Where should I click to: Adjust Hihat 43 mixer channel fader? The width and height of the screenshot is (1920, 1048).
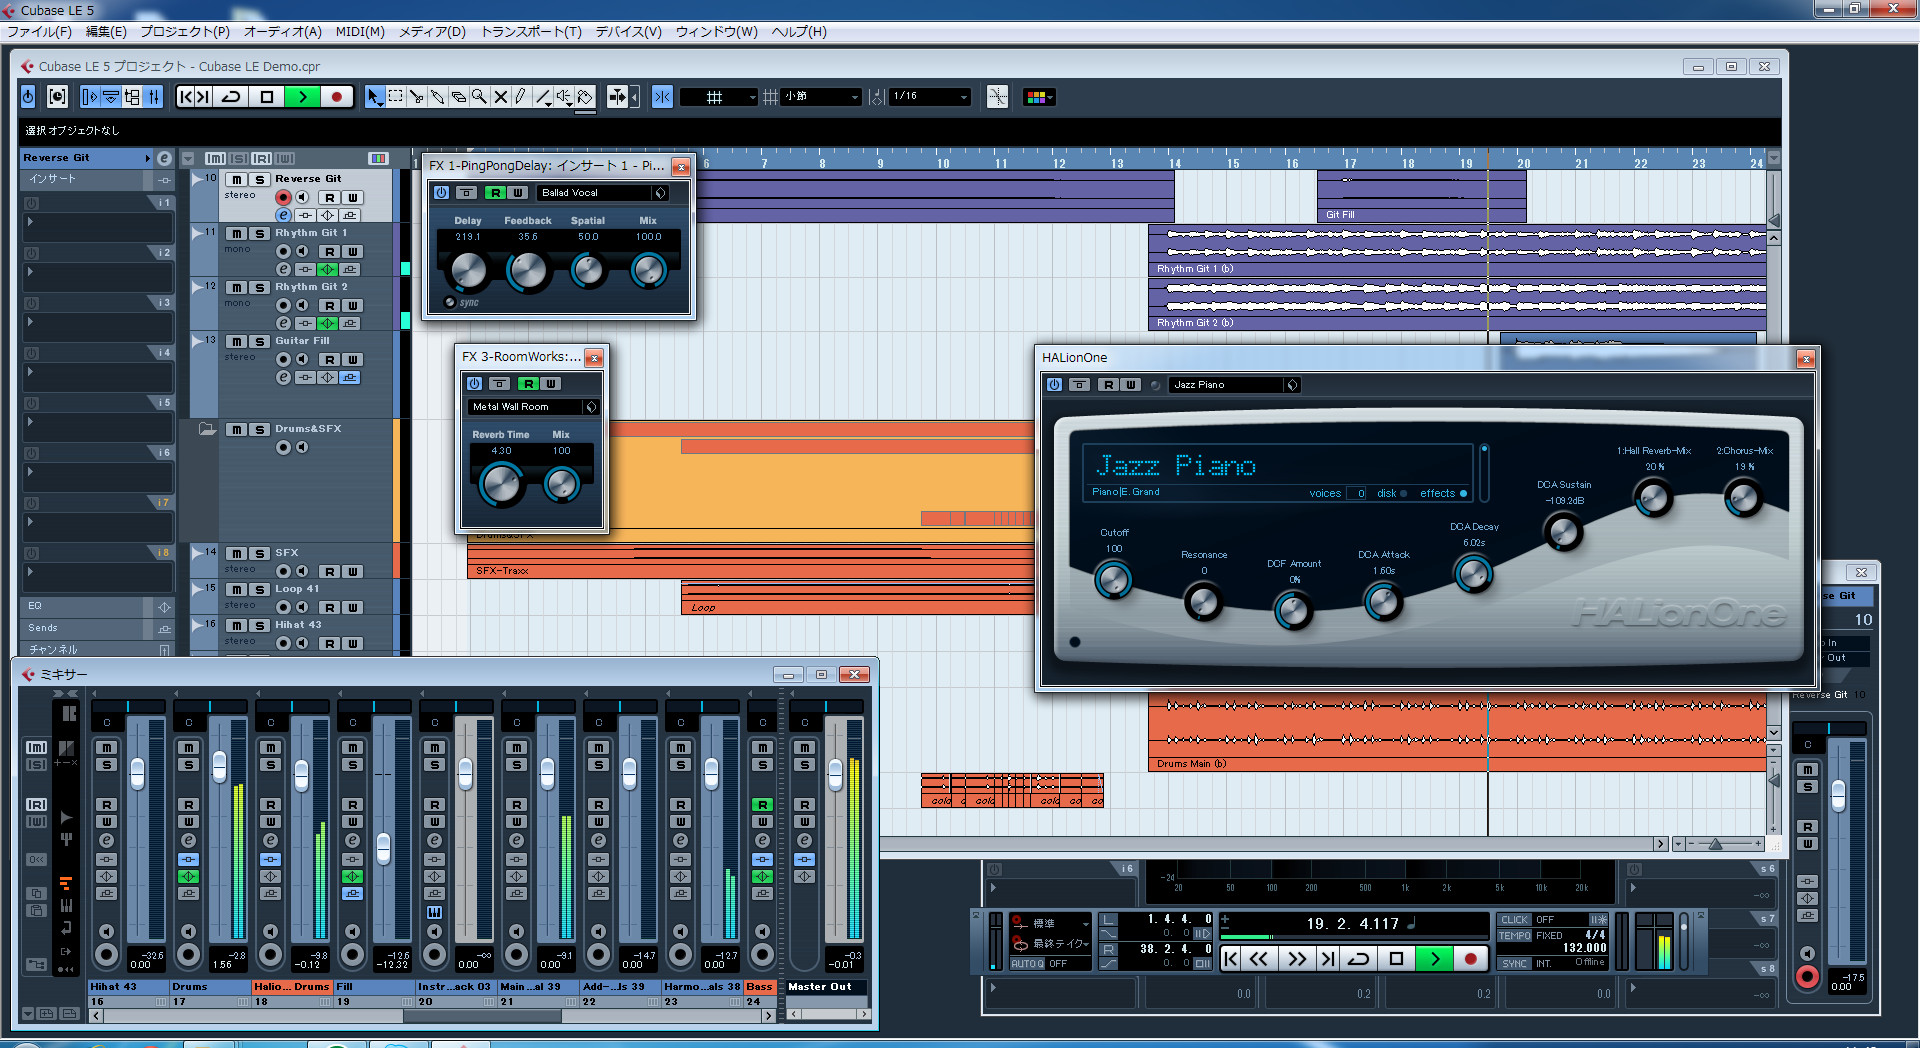pyautogui.click(x=137, y=773)
